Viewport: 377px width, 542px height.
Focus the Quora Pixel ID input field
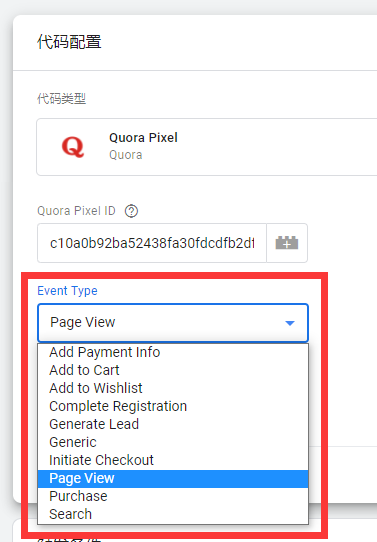tap(152, 243)
